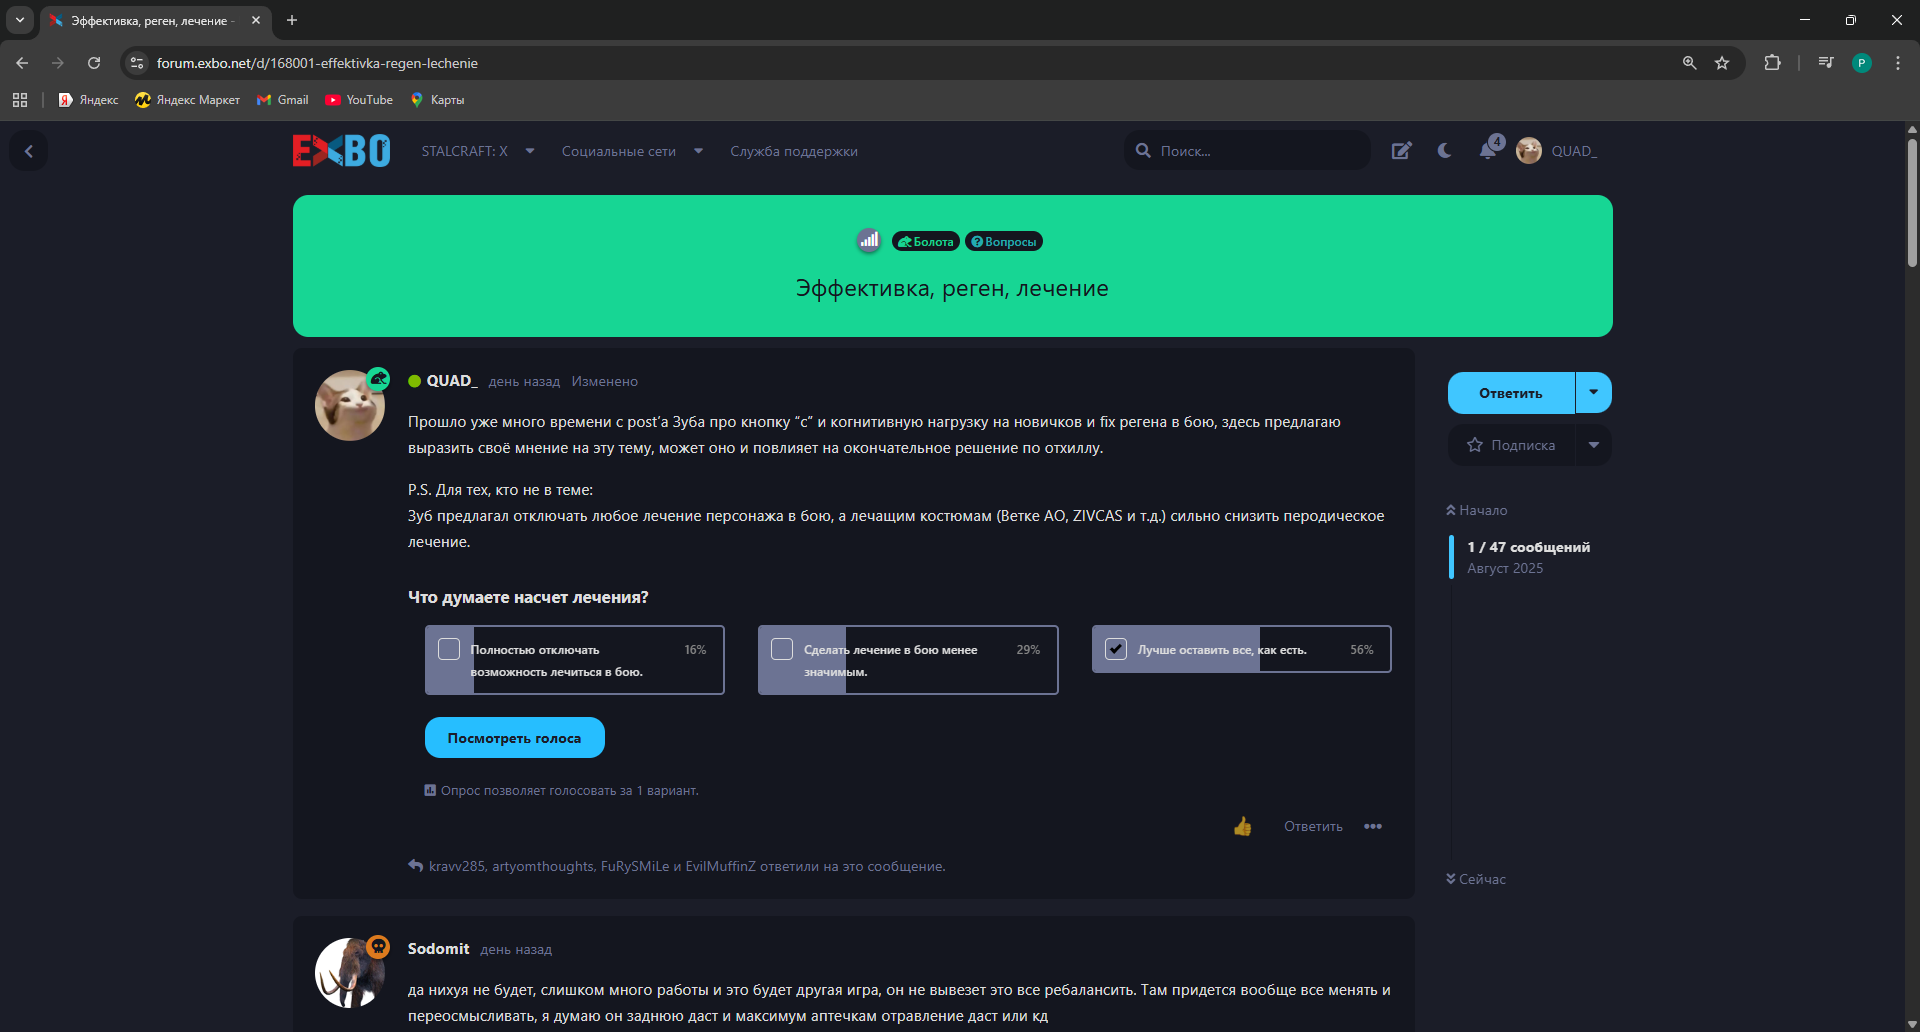The height and width of the screenshot is (1032, 1920).
Task: Reload the page
Action: point(94,63)
